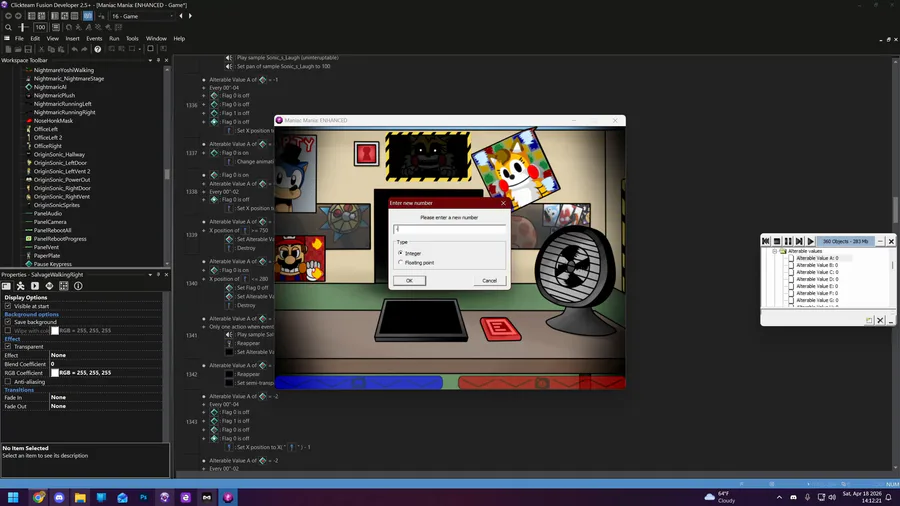Click the Cut scissors toolbar icon

[x=41, y=49]
